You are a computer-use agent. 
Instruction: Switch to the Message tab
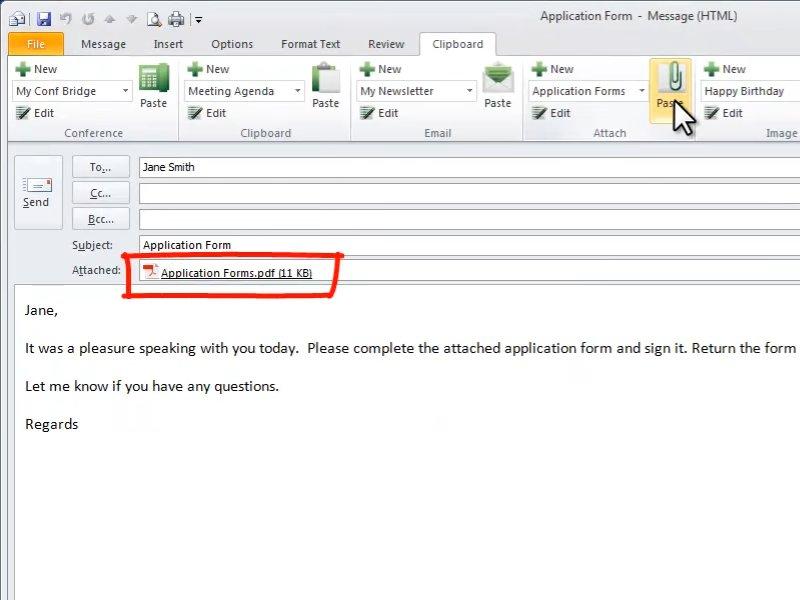(103, 44)
